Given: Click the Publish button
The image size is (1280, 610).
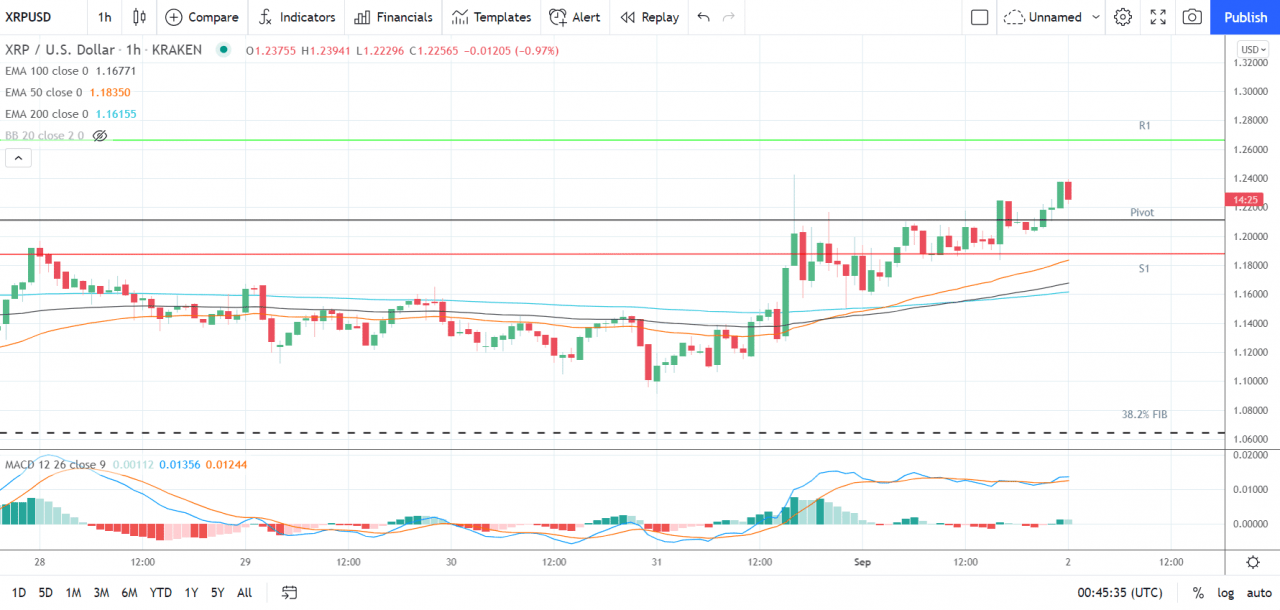Looking at the screenshot, I should (1244, 17).
